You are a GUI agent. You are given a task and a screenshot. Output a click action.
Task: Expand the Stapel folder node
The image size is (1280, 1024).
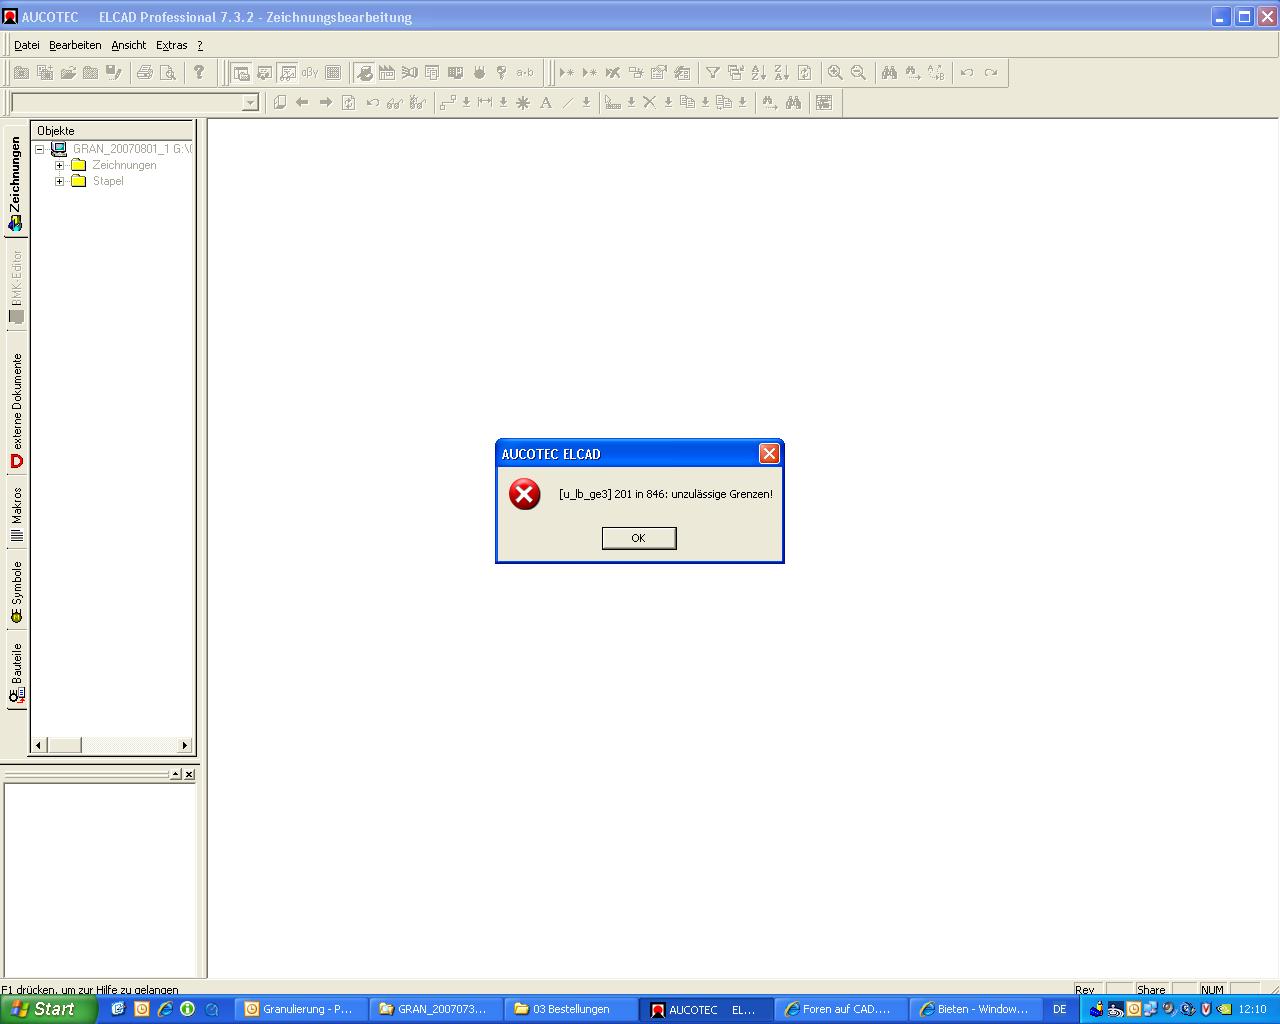click(59, 182)
